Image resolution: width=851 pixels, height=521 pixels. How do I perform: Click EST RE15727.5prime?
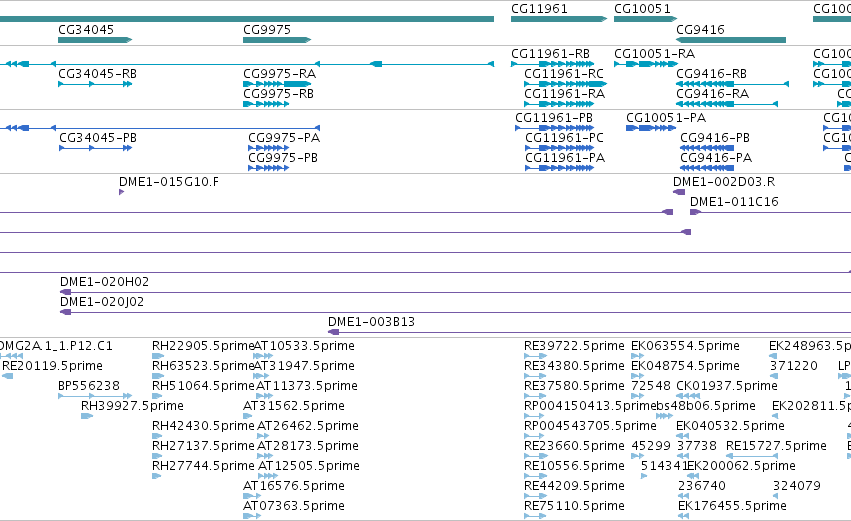pos(750,456)
